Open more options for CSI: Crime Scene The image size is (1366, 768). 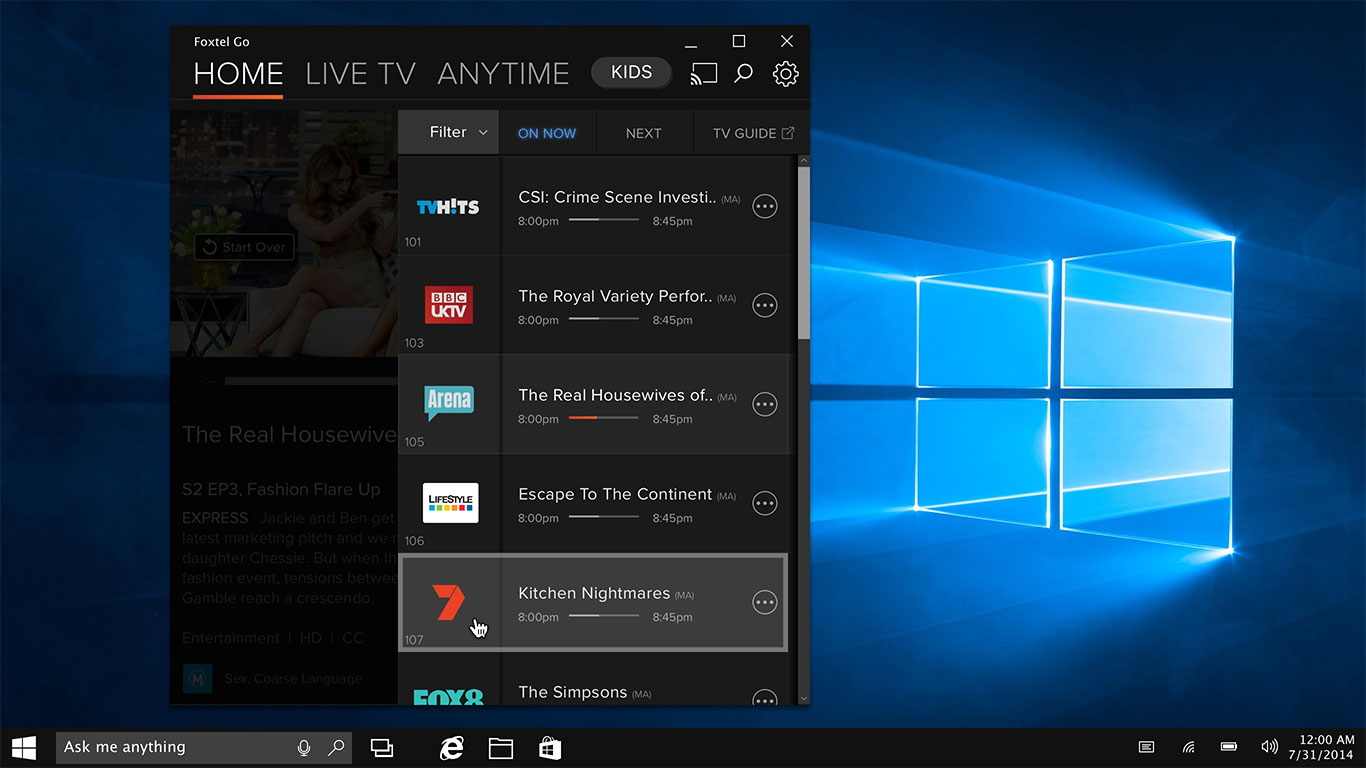[765, 206]
